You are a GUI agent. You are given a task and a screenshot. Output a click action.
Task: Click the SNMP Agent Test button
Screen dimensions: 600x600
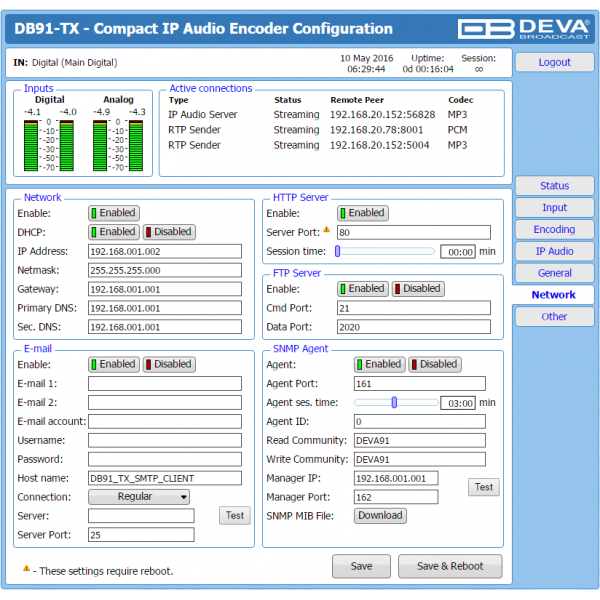click(484, 487)
